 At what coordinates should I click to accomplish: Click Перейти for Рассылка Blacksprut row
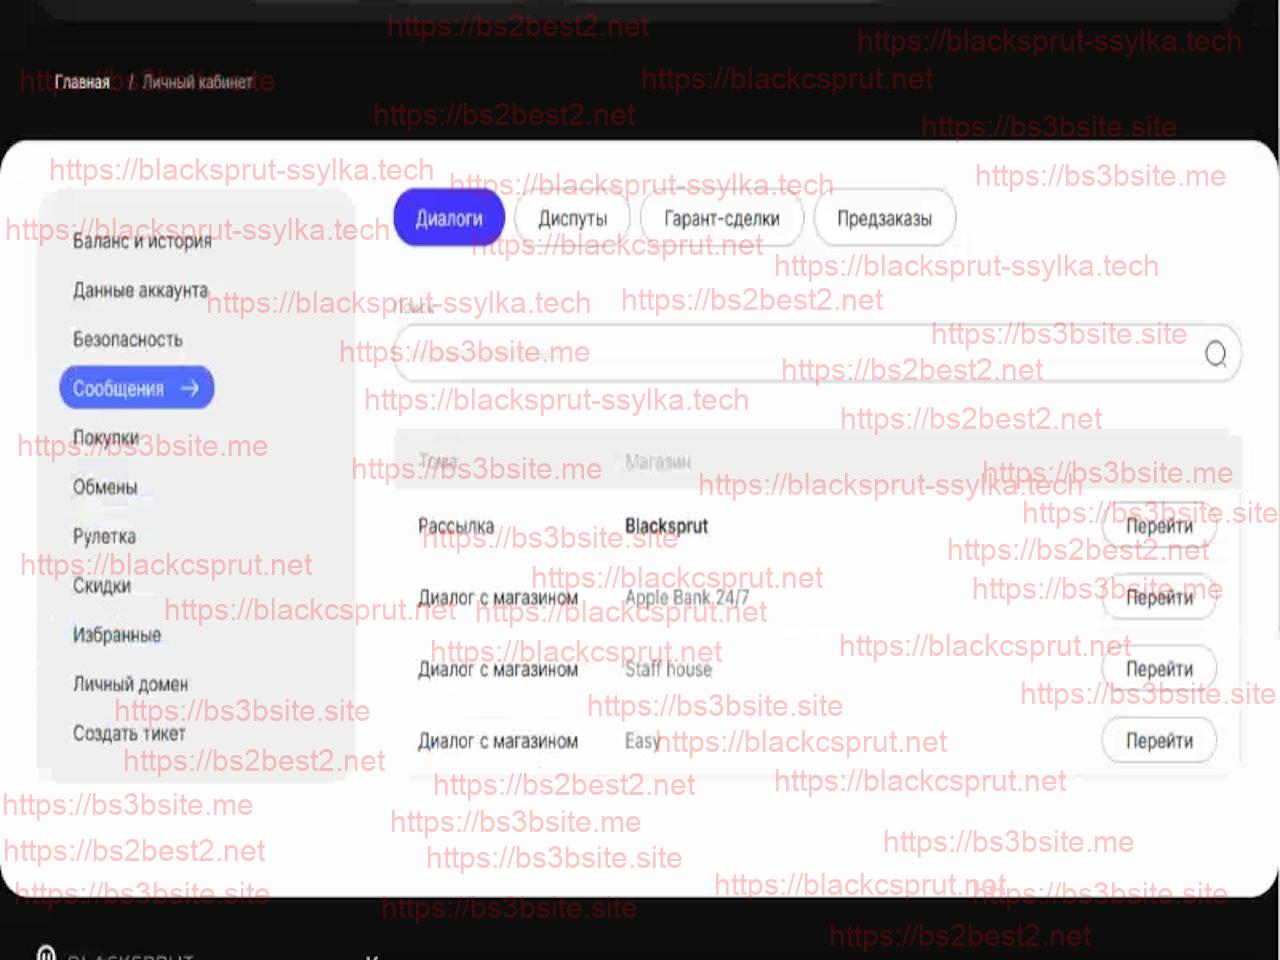click(x=1159, y=526)
